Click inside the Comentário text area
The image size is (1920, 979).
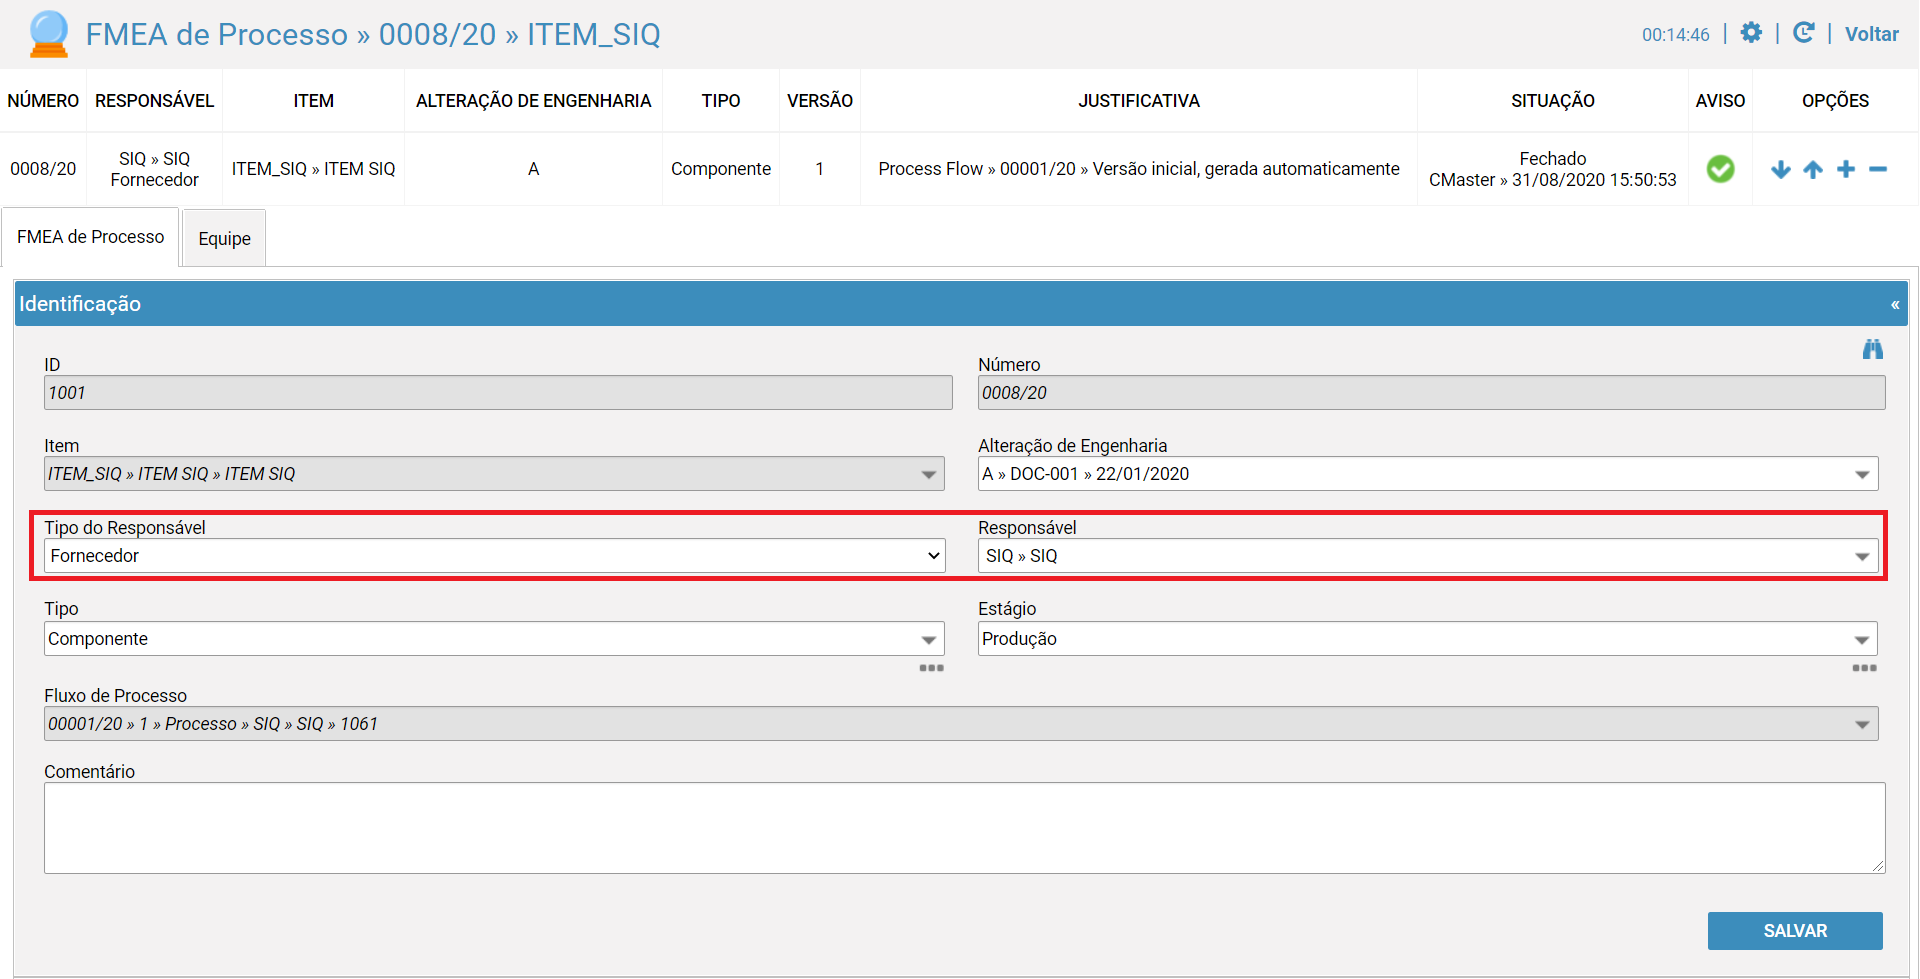click(x=965, y=828)
